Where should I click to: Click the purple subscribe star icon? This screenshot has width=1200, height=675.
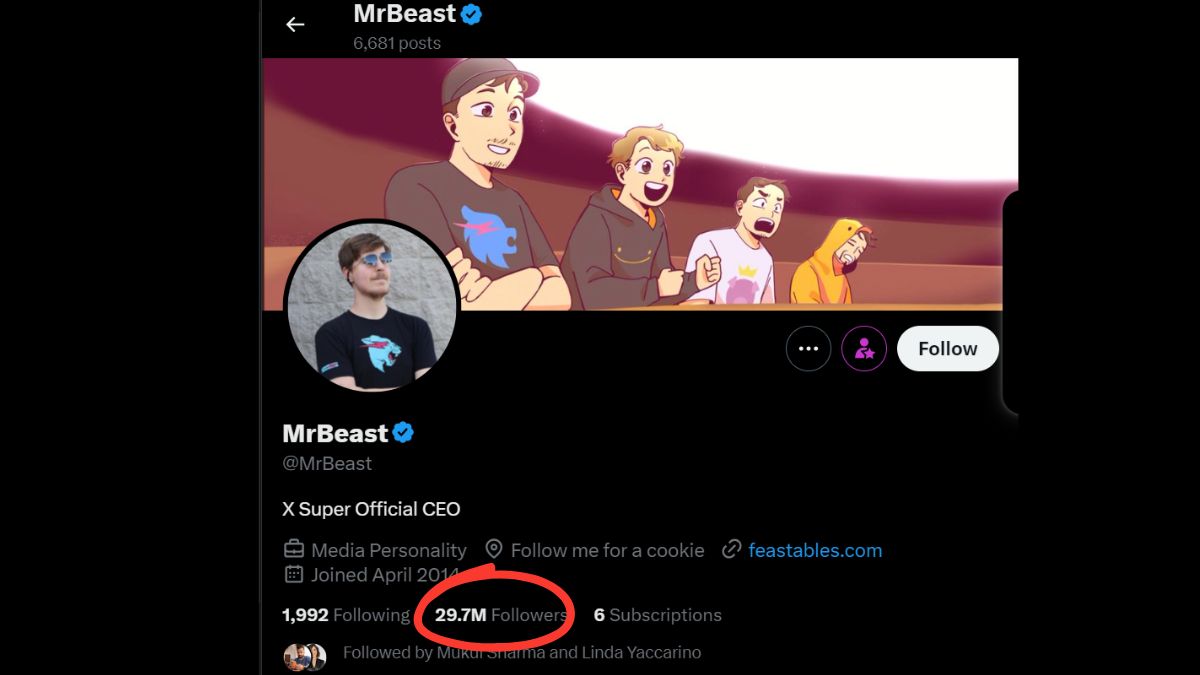click(x=864, y=349)
